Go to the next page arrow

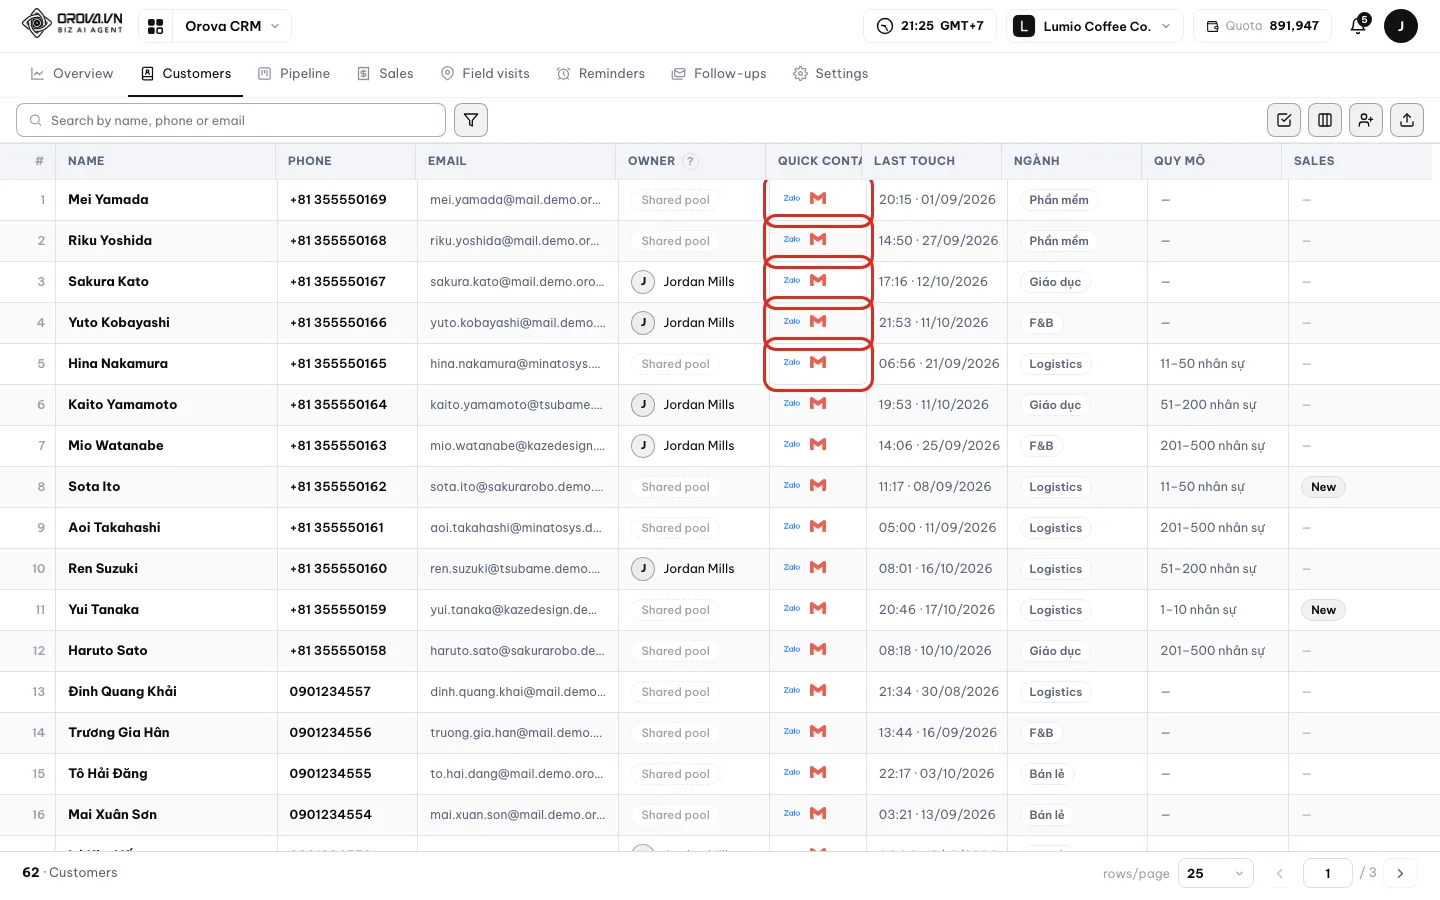point(1400,873)
